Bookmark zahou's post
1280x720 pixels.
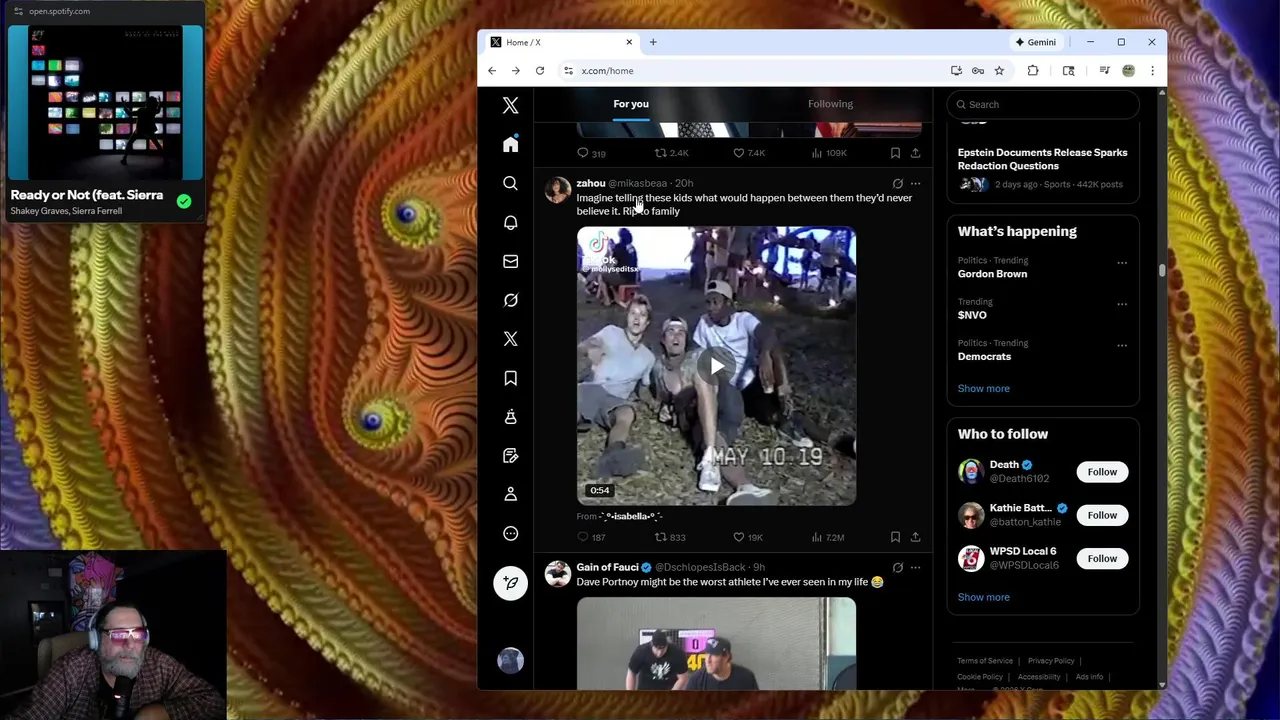(x=895, y=537)
